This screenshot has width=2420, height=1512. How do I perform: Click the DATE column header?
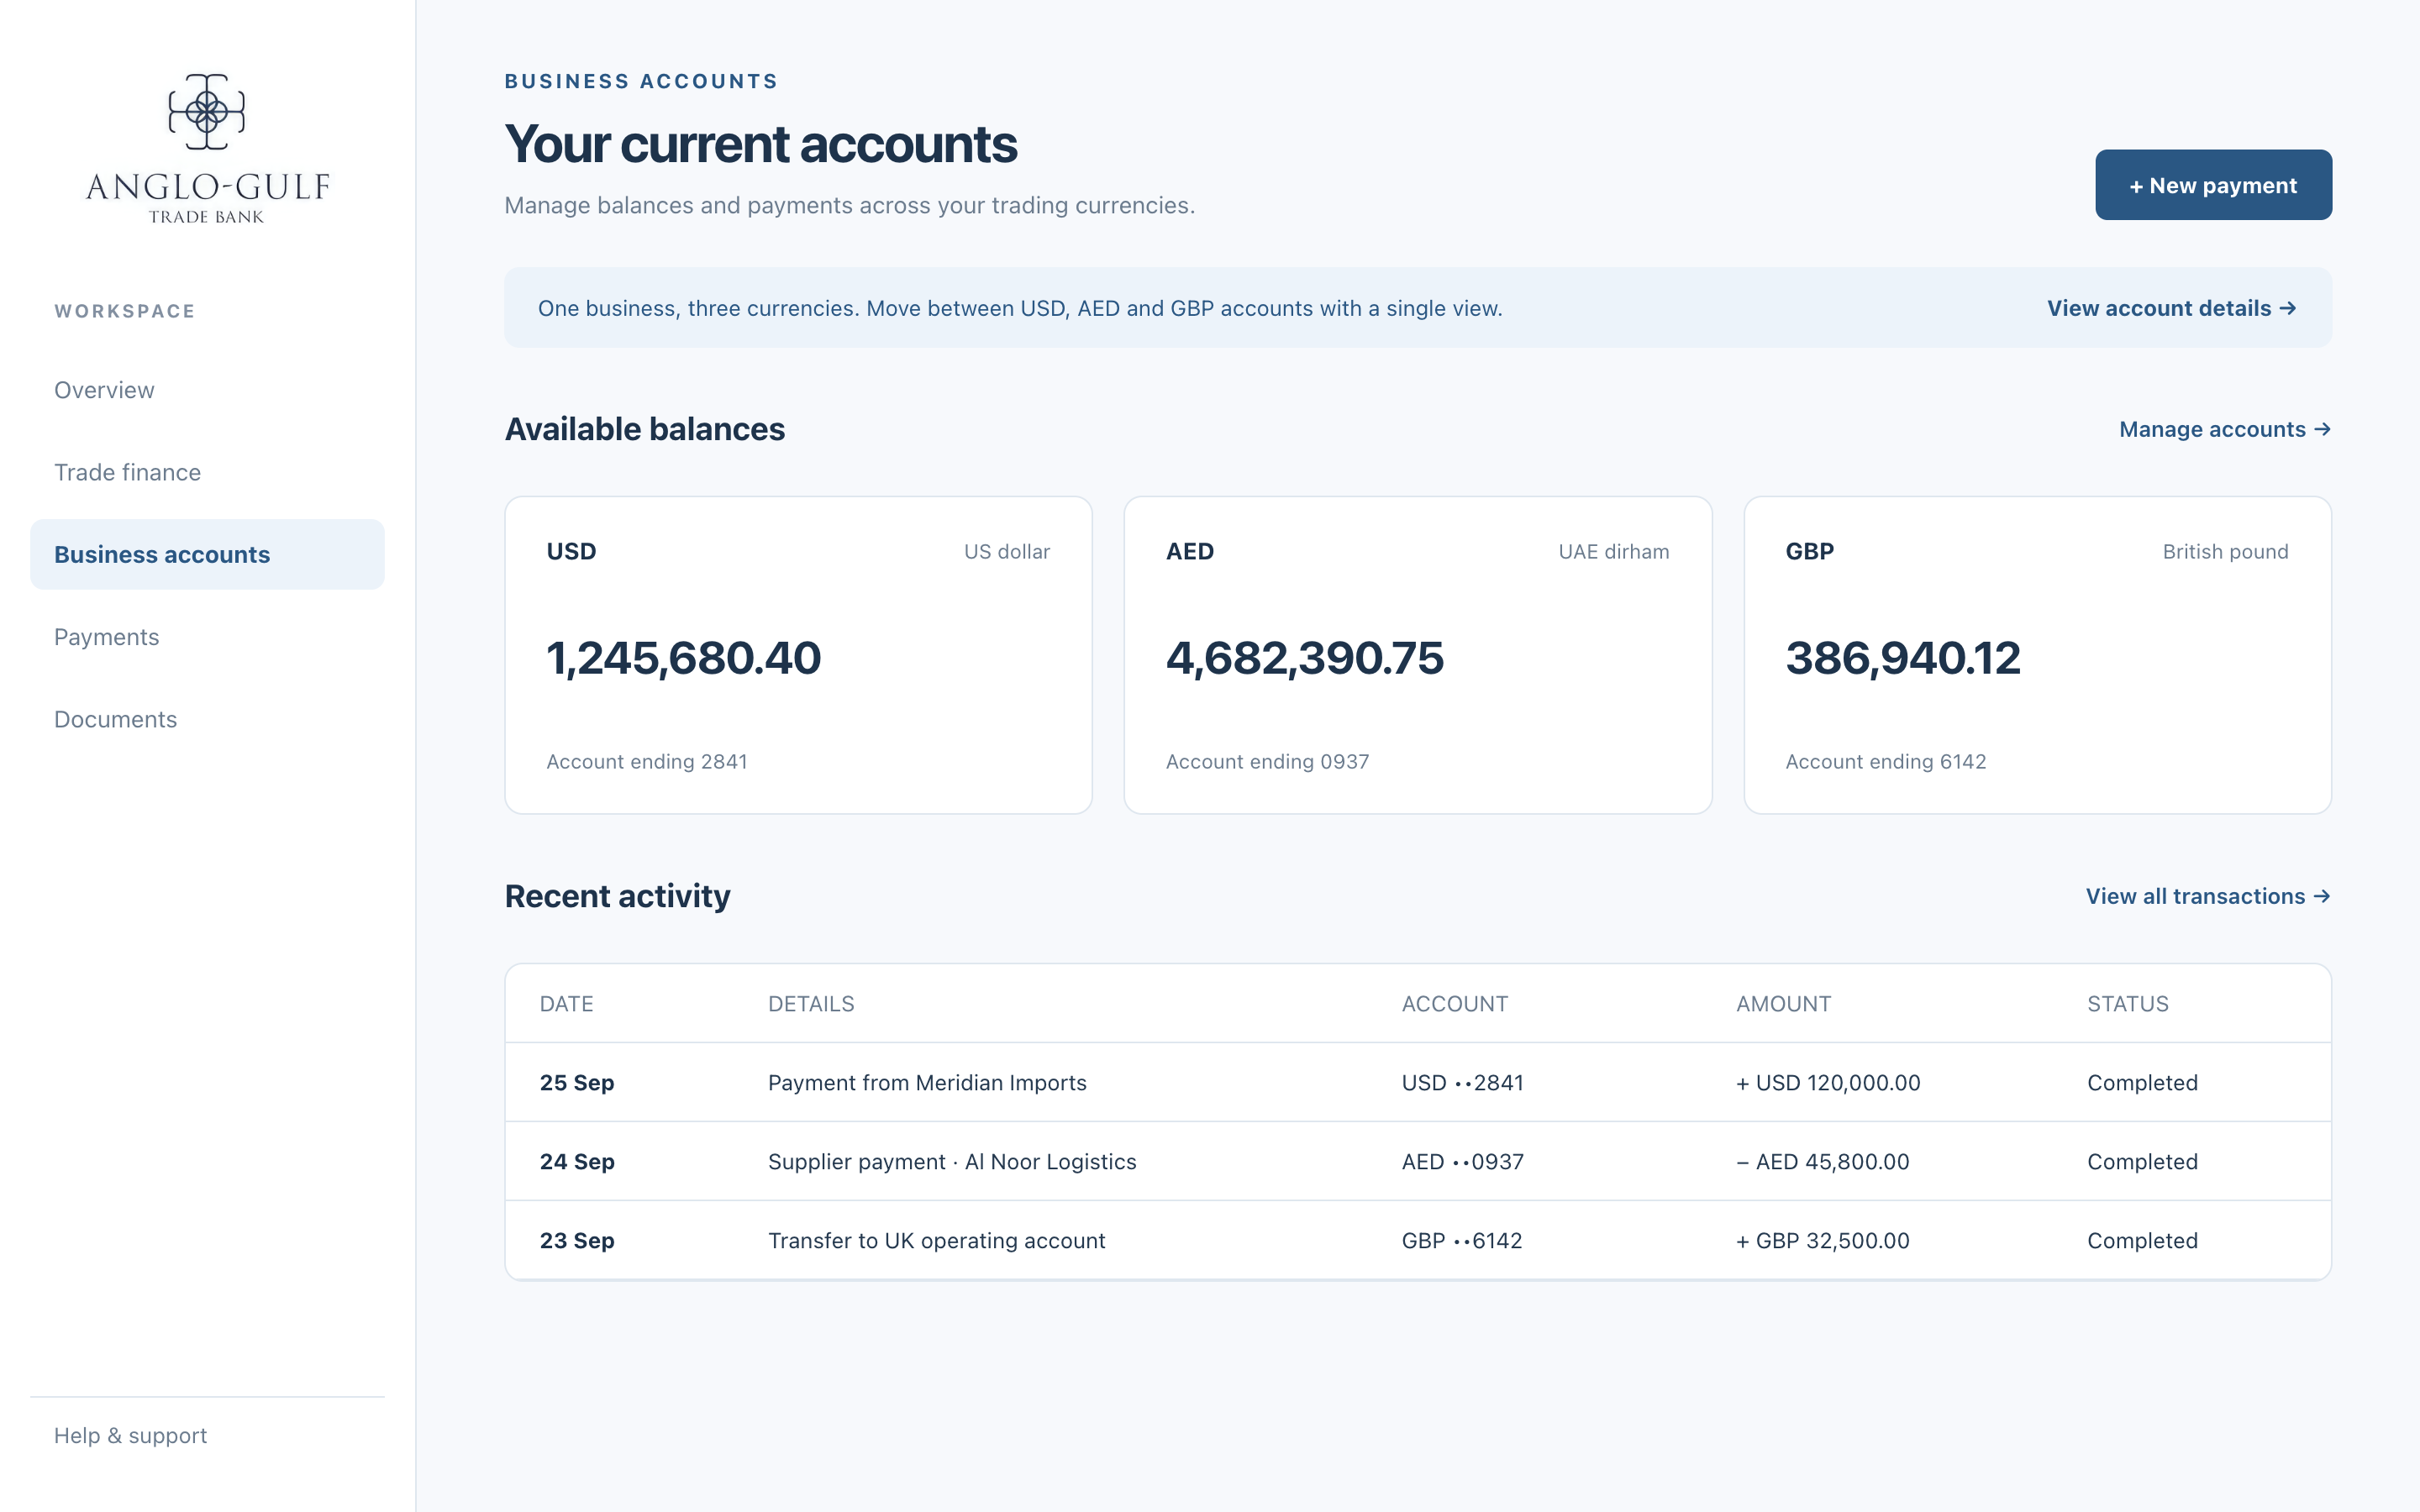(566, 1004)
